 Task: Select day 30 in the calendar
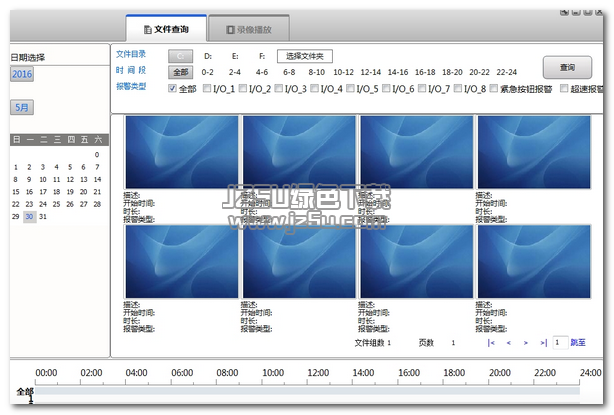29,217
